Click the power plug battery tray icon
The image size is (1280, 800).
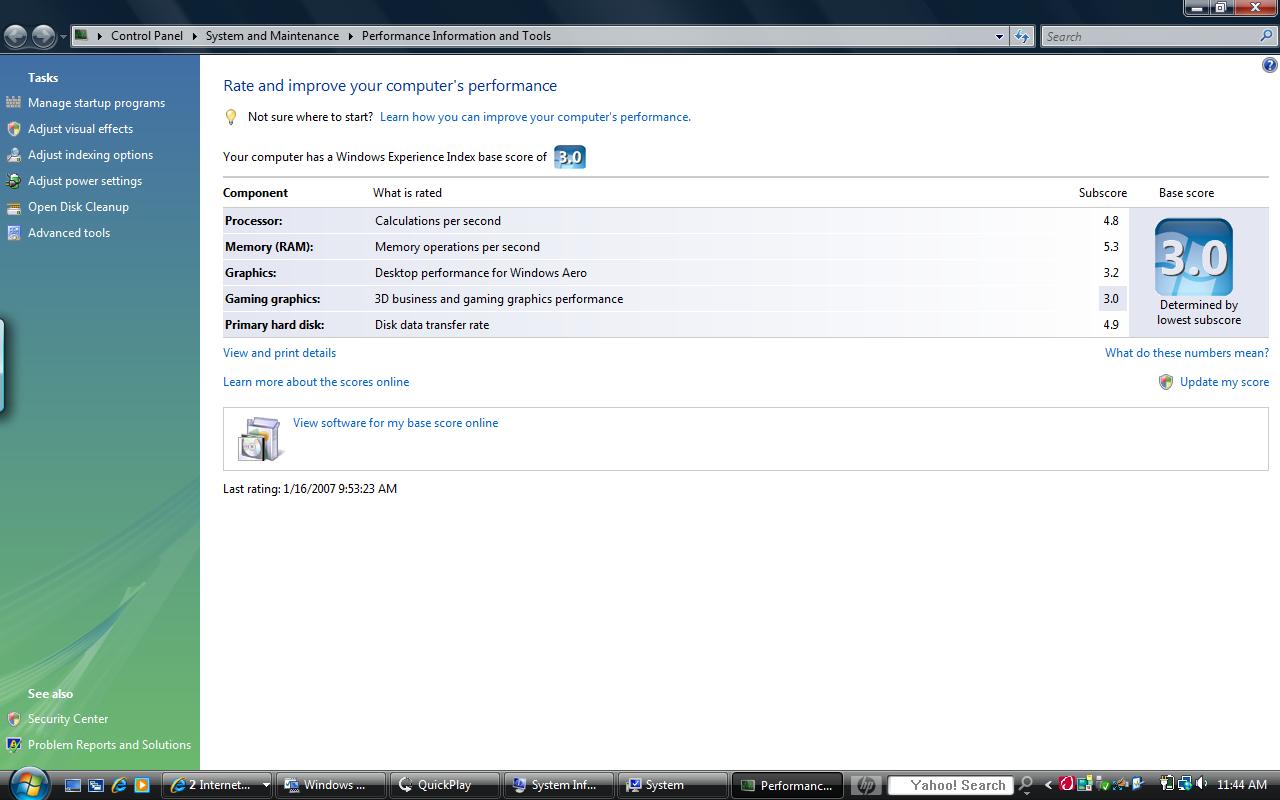point(1167,784)
